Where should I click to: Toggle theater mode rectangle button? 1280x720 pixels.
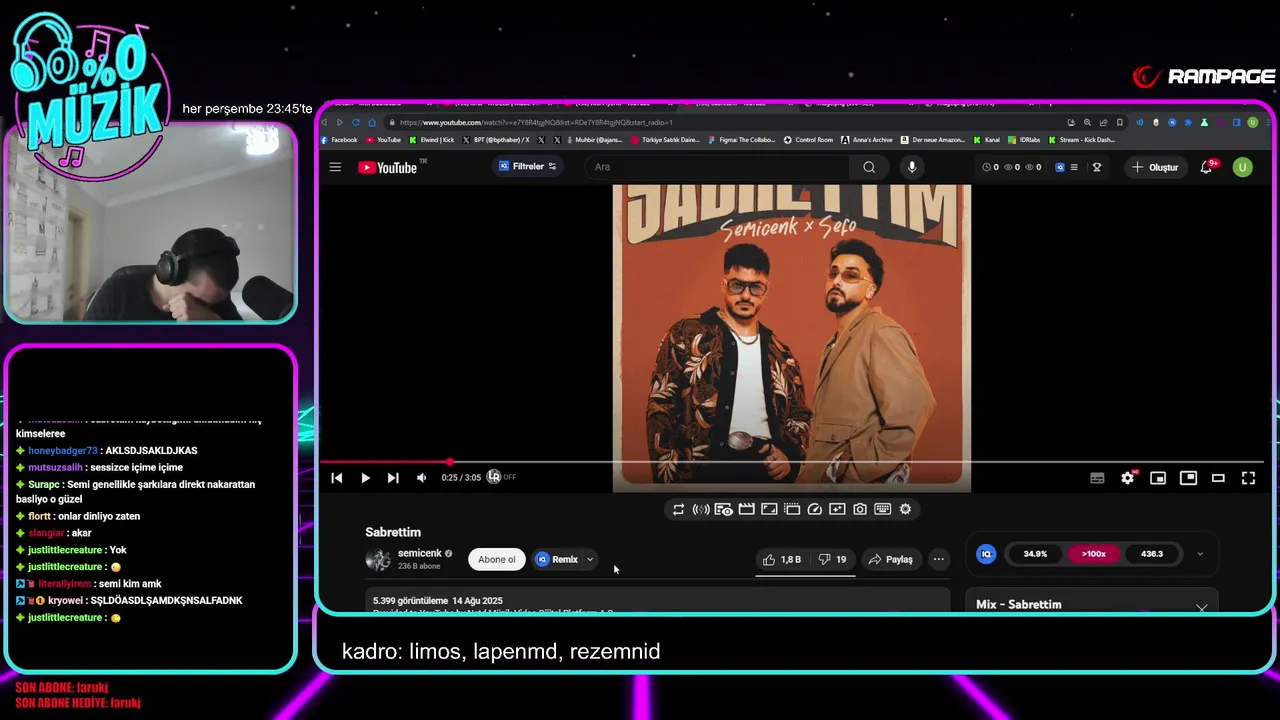tap(1218, 478)
